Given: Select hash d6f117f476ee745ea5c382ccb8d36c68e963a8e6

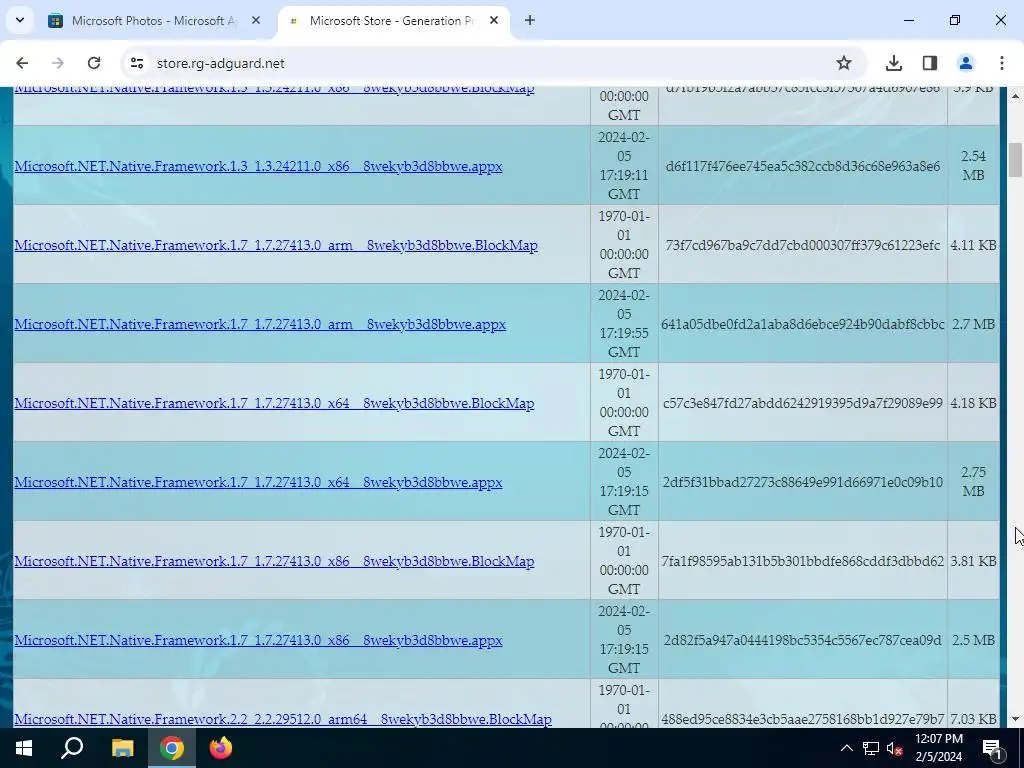Looking at the screenshot, I should (803, 166).
